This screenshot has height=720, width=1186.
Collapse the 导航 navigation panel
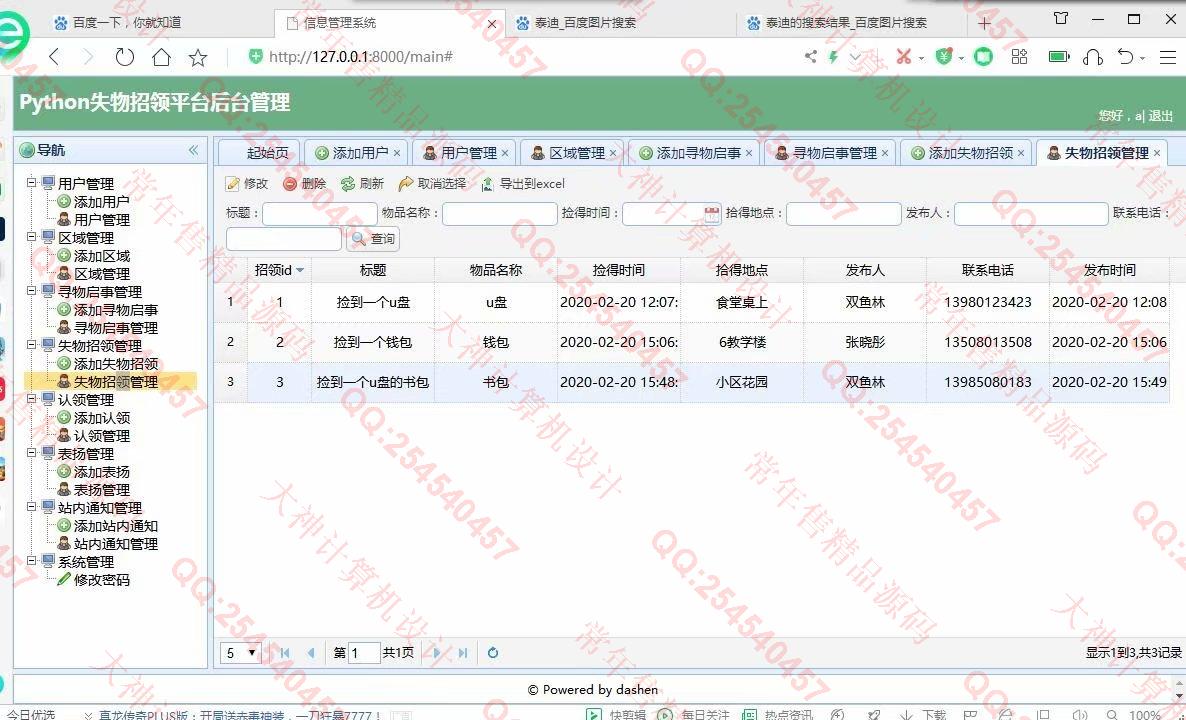coord(194,150)
